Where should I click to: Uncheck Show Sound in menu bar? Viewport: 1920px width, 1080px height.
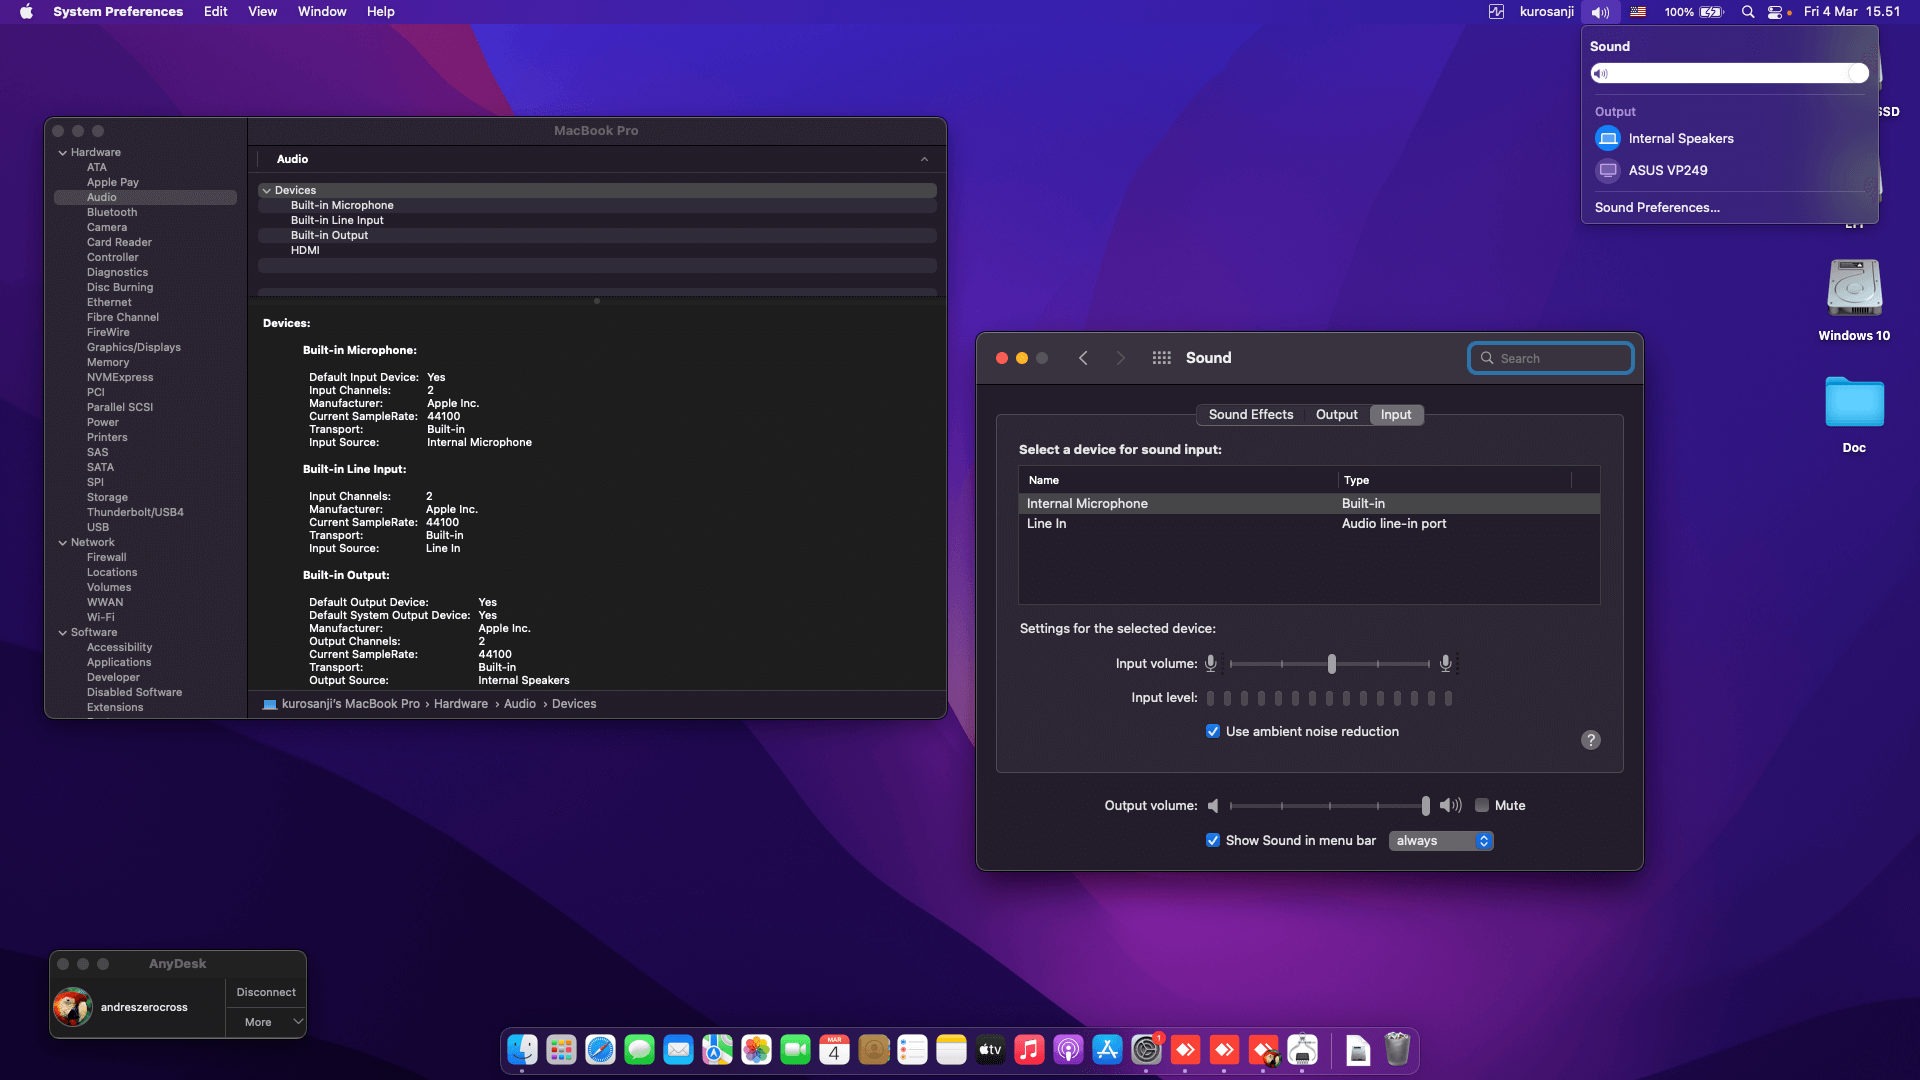click(1213, 840)
